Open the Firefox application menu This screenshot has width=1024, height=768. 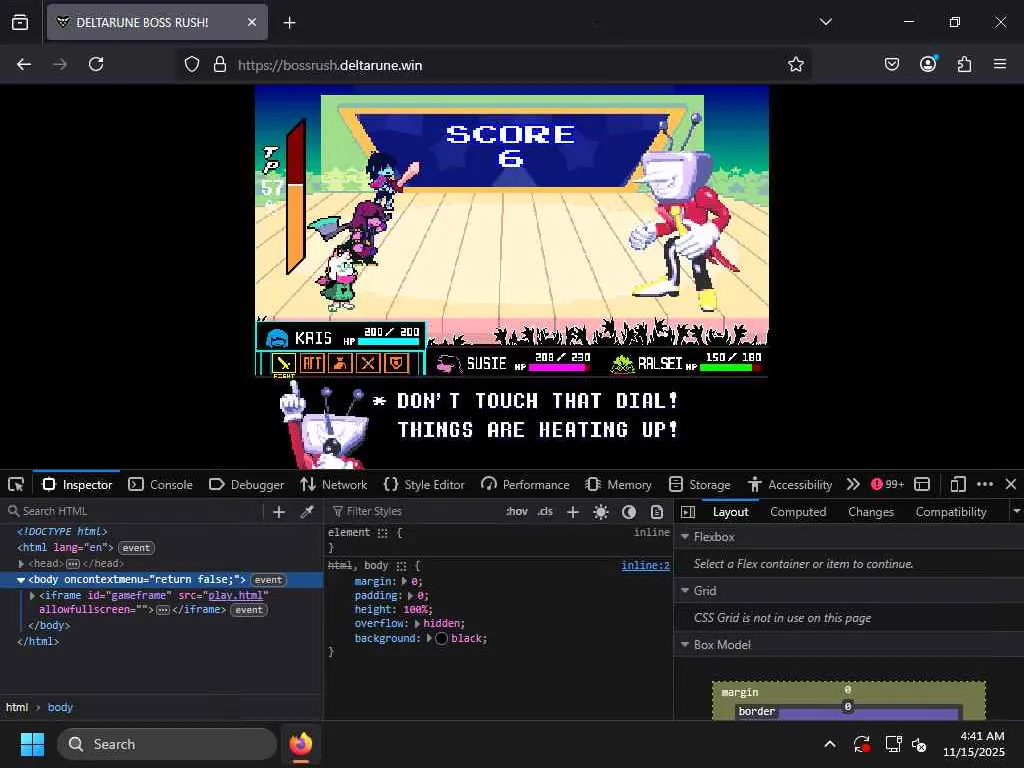coord(1000,64)
